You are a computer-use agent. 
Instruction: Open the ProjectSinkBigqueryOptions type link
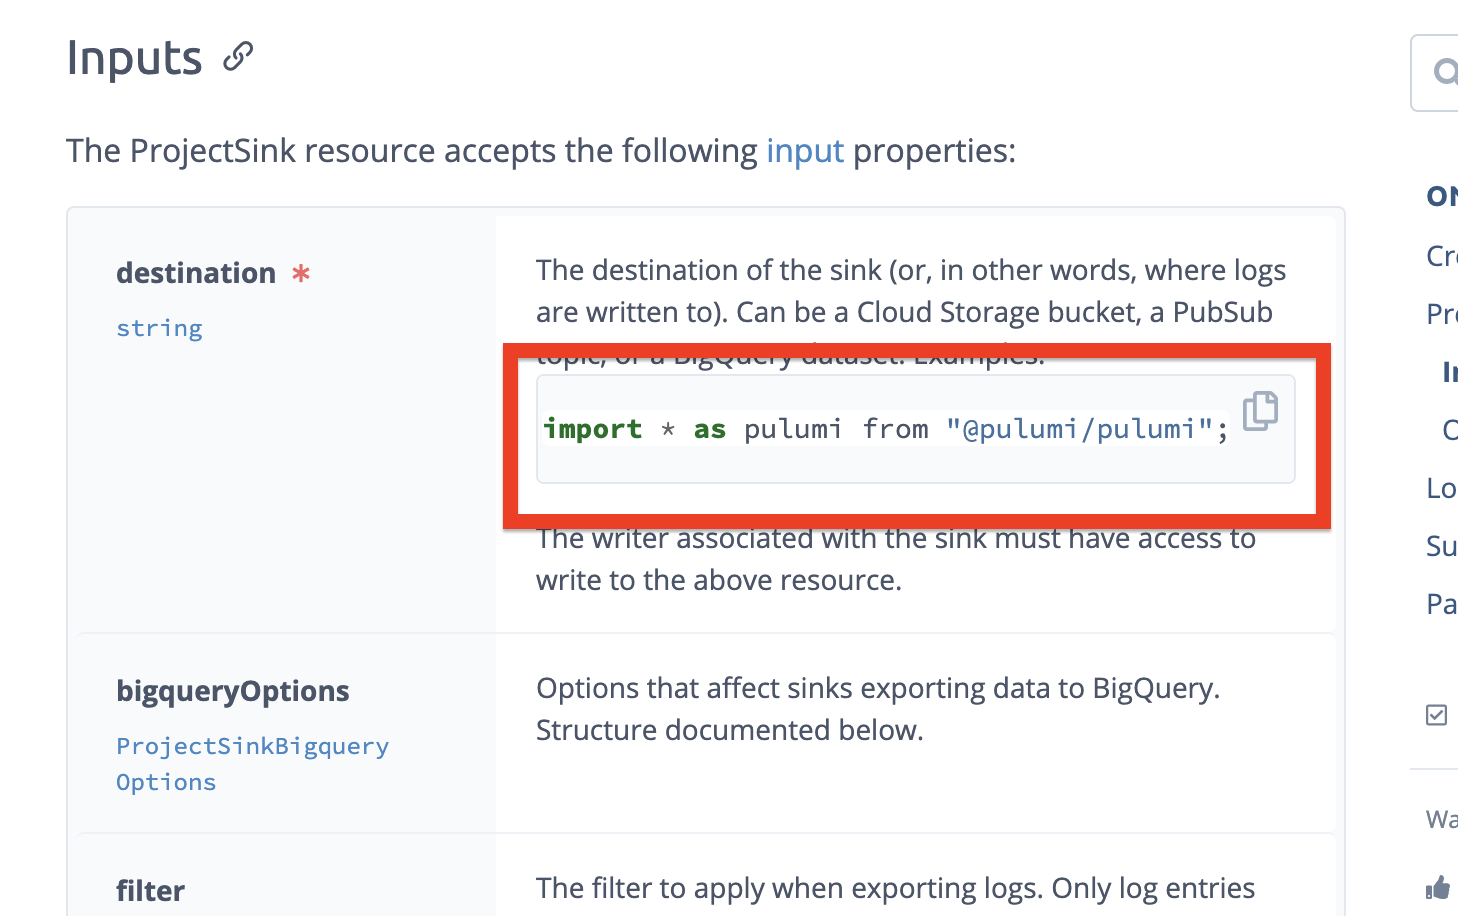(252, 764)
